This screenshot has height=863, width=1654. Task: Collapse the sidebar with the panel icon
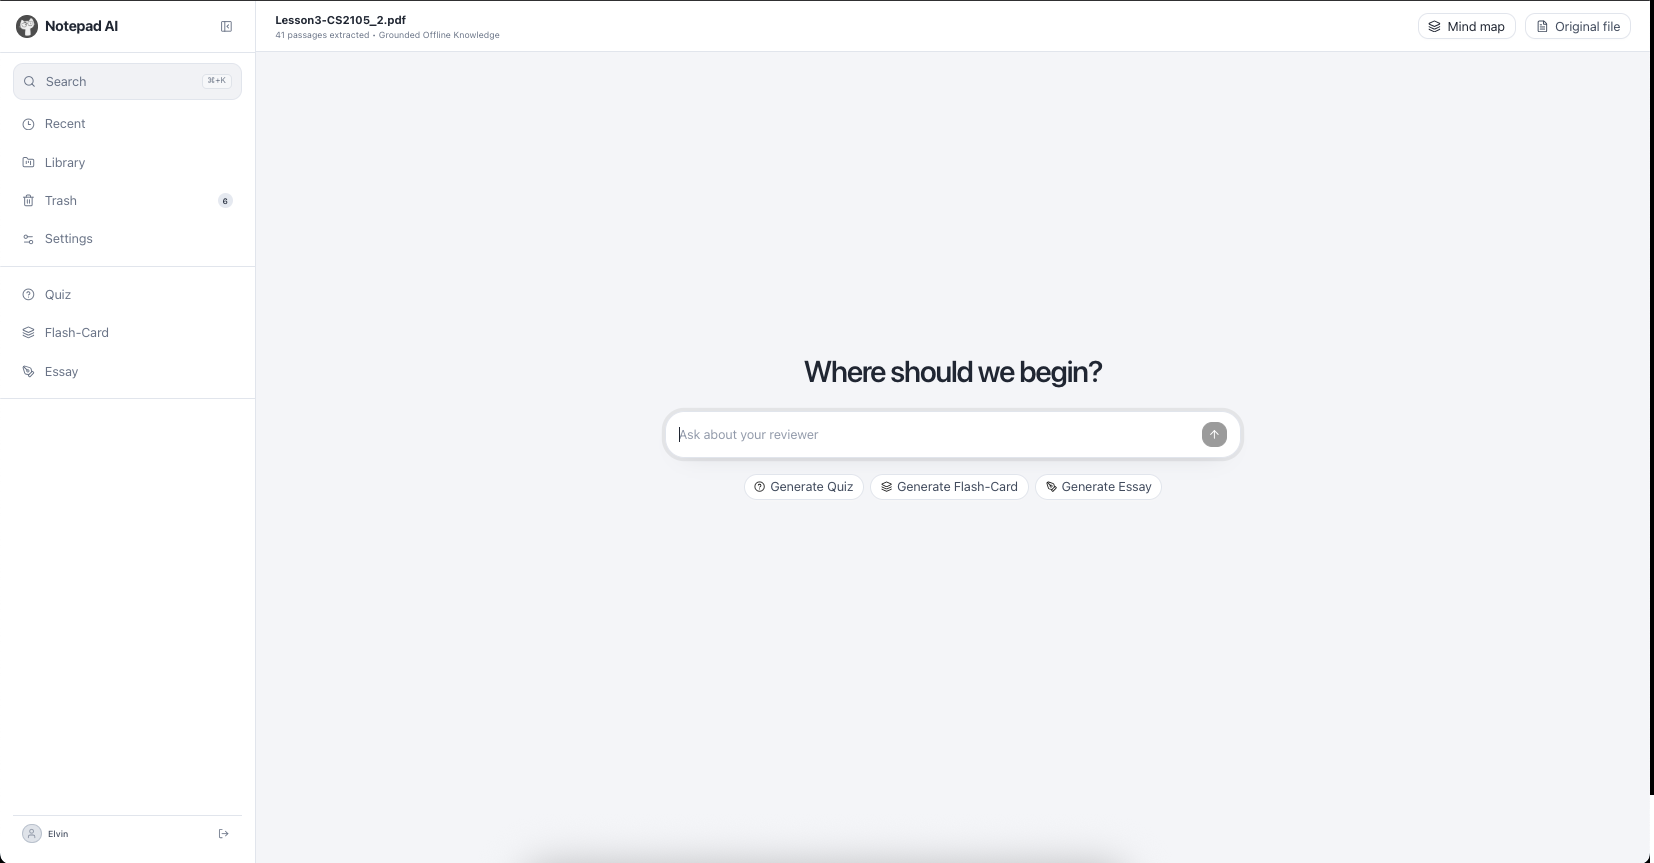pos(226,27)
